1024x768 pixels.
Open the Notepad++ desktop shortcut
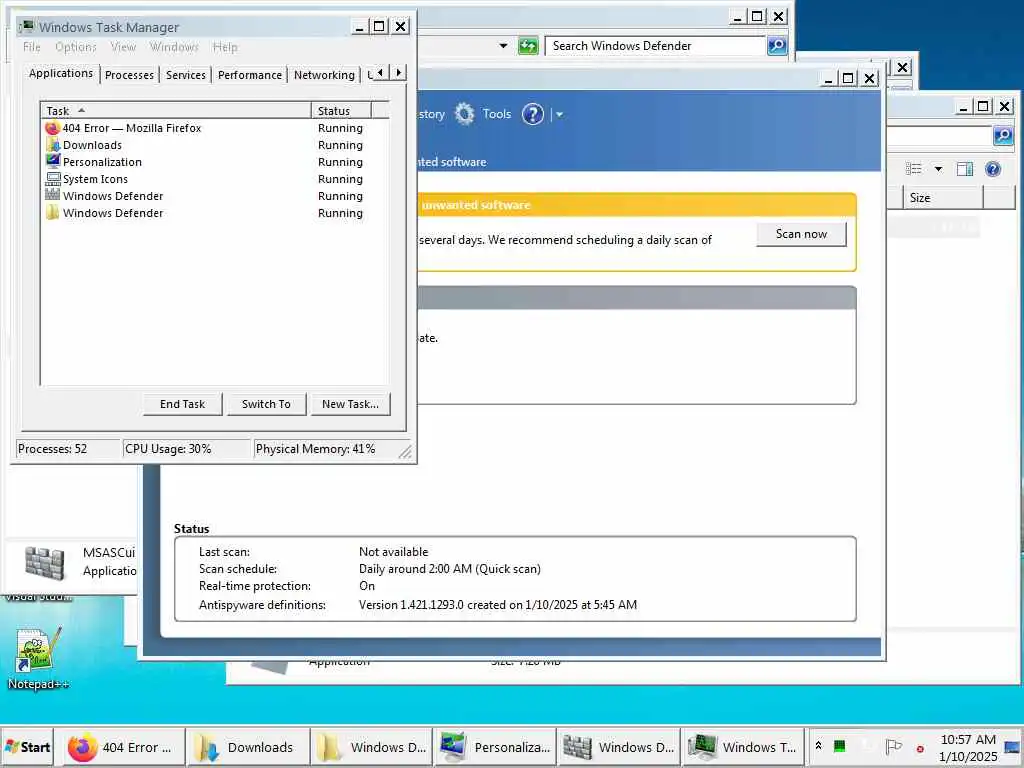click(38, 658)
